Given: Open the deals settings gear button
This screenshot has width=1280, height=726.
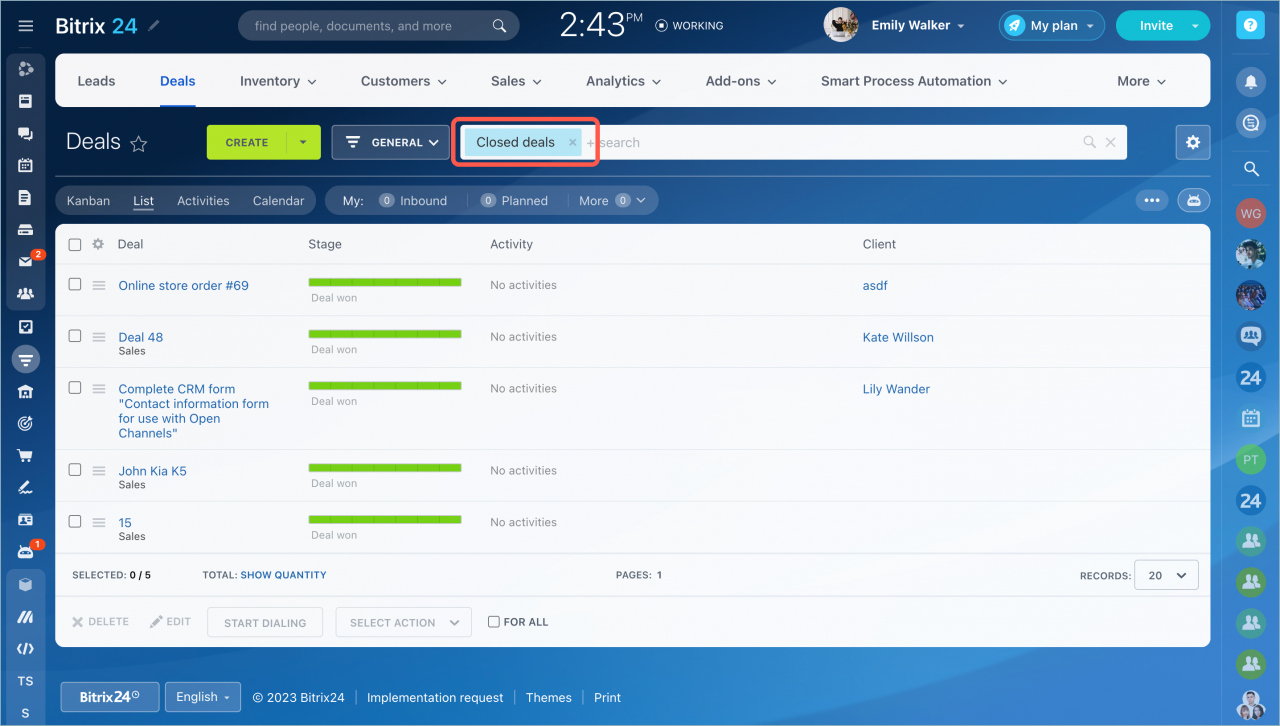Looking at the screenshot, I should [1193, 142].
